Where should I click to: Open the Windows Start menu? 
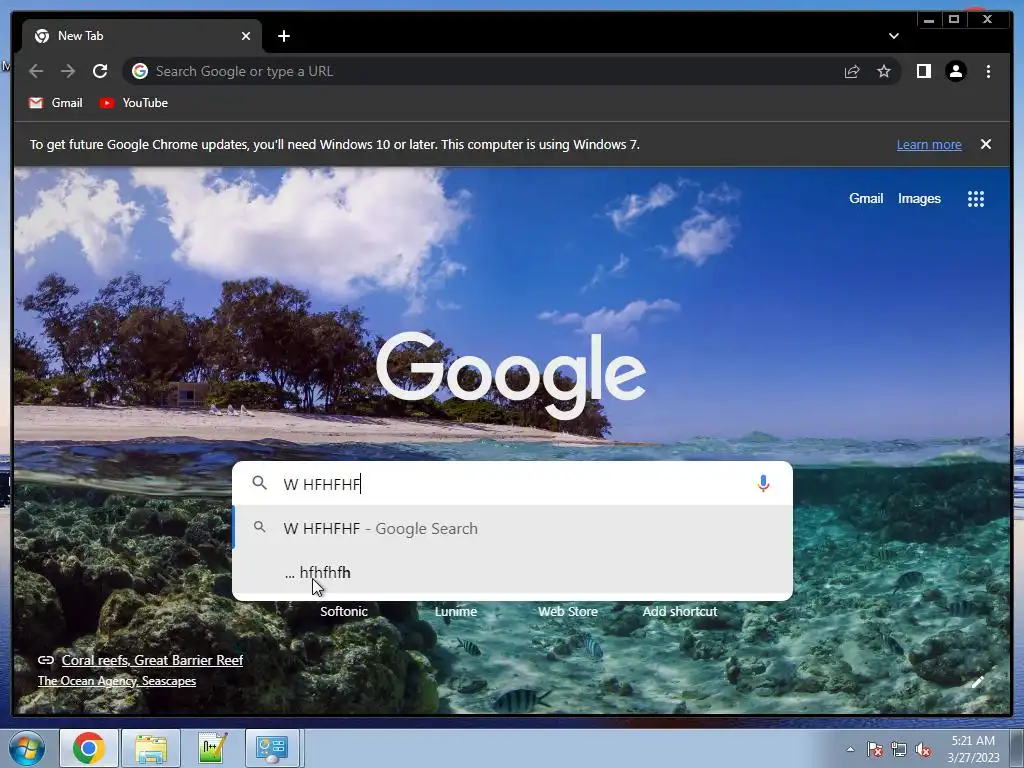pyautogui.click(x=27, y=748)
